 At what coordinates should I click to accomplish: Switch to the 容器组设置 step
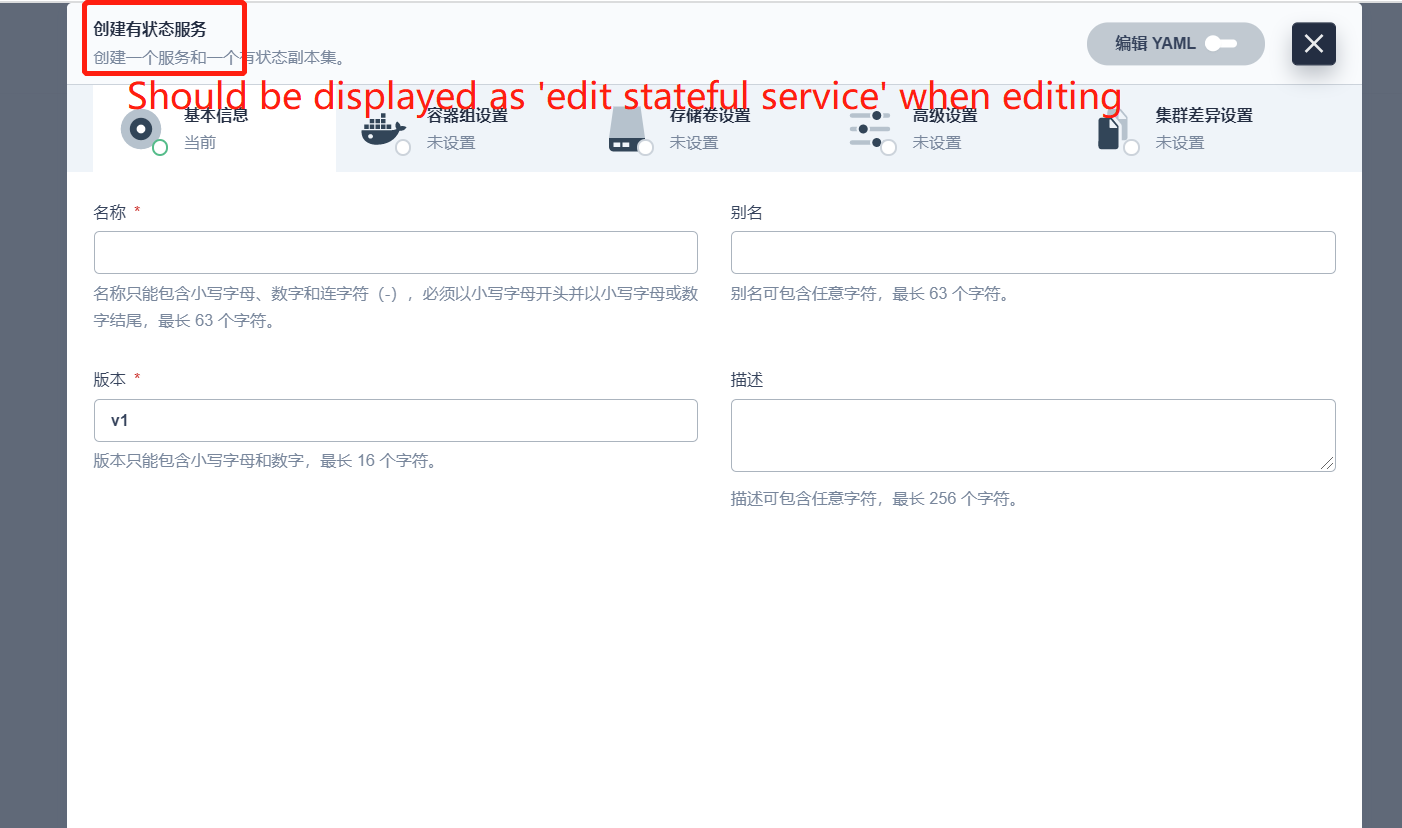457,129
